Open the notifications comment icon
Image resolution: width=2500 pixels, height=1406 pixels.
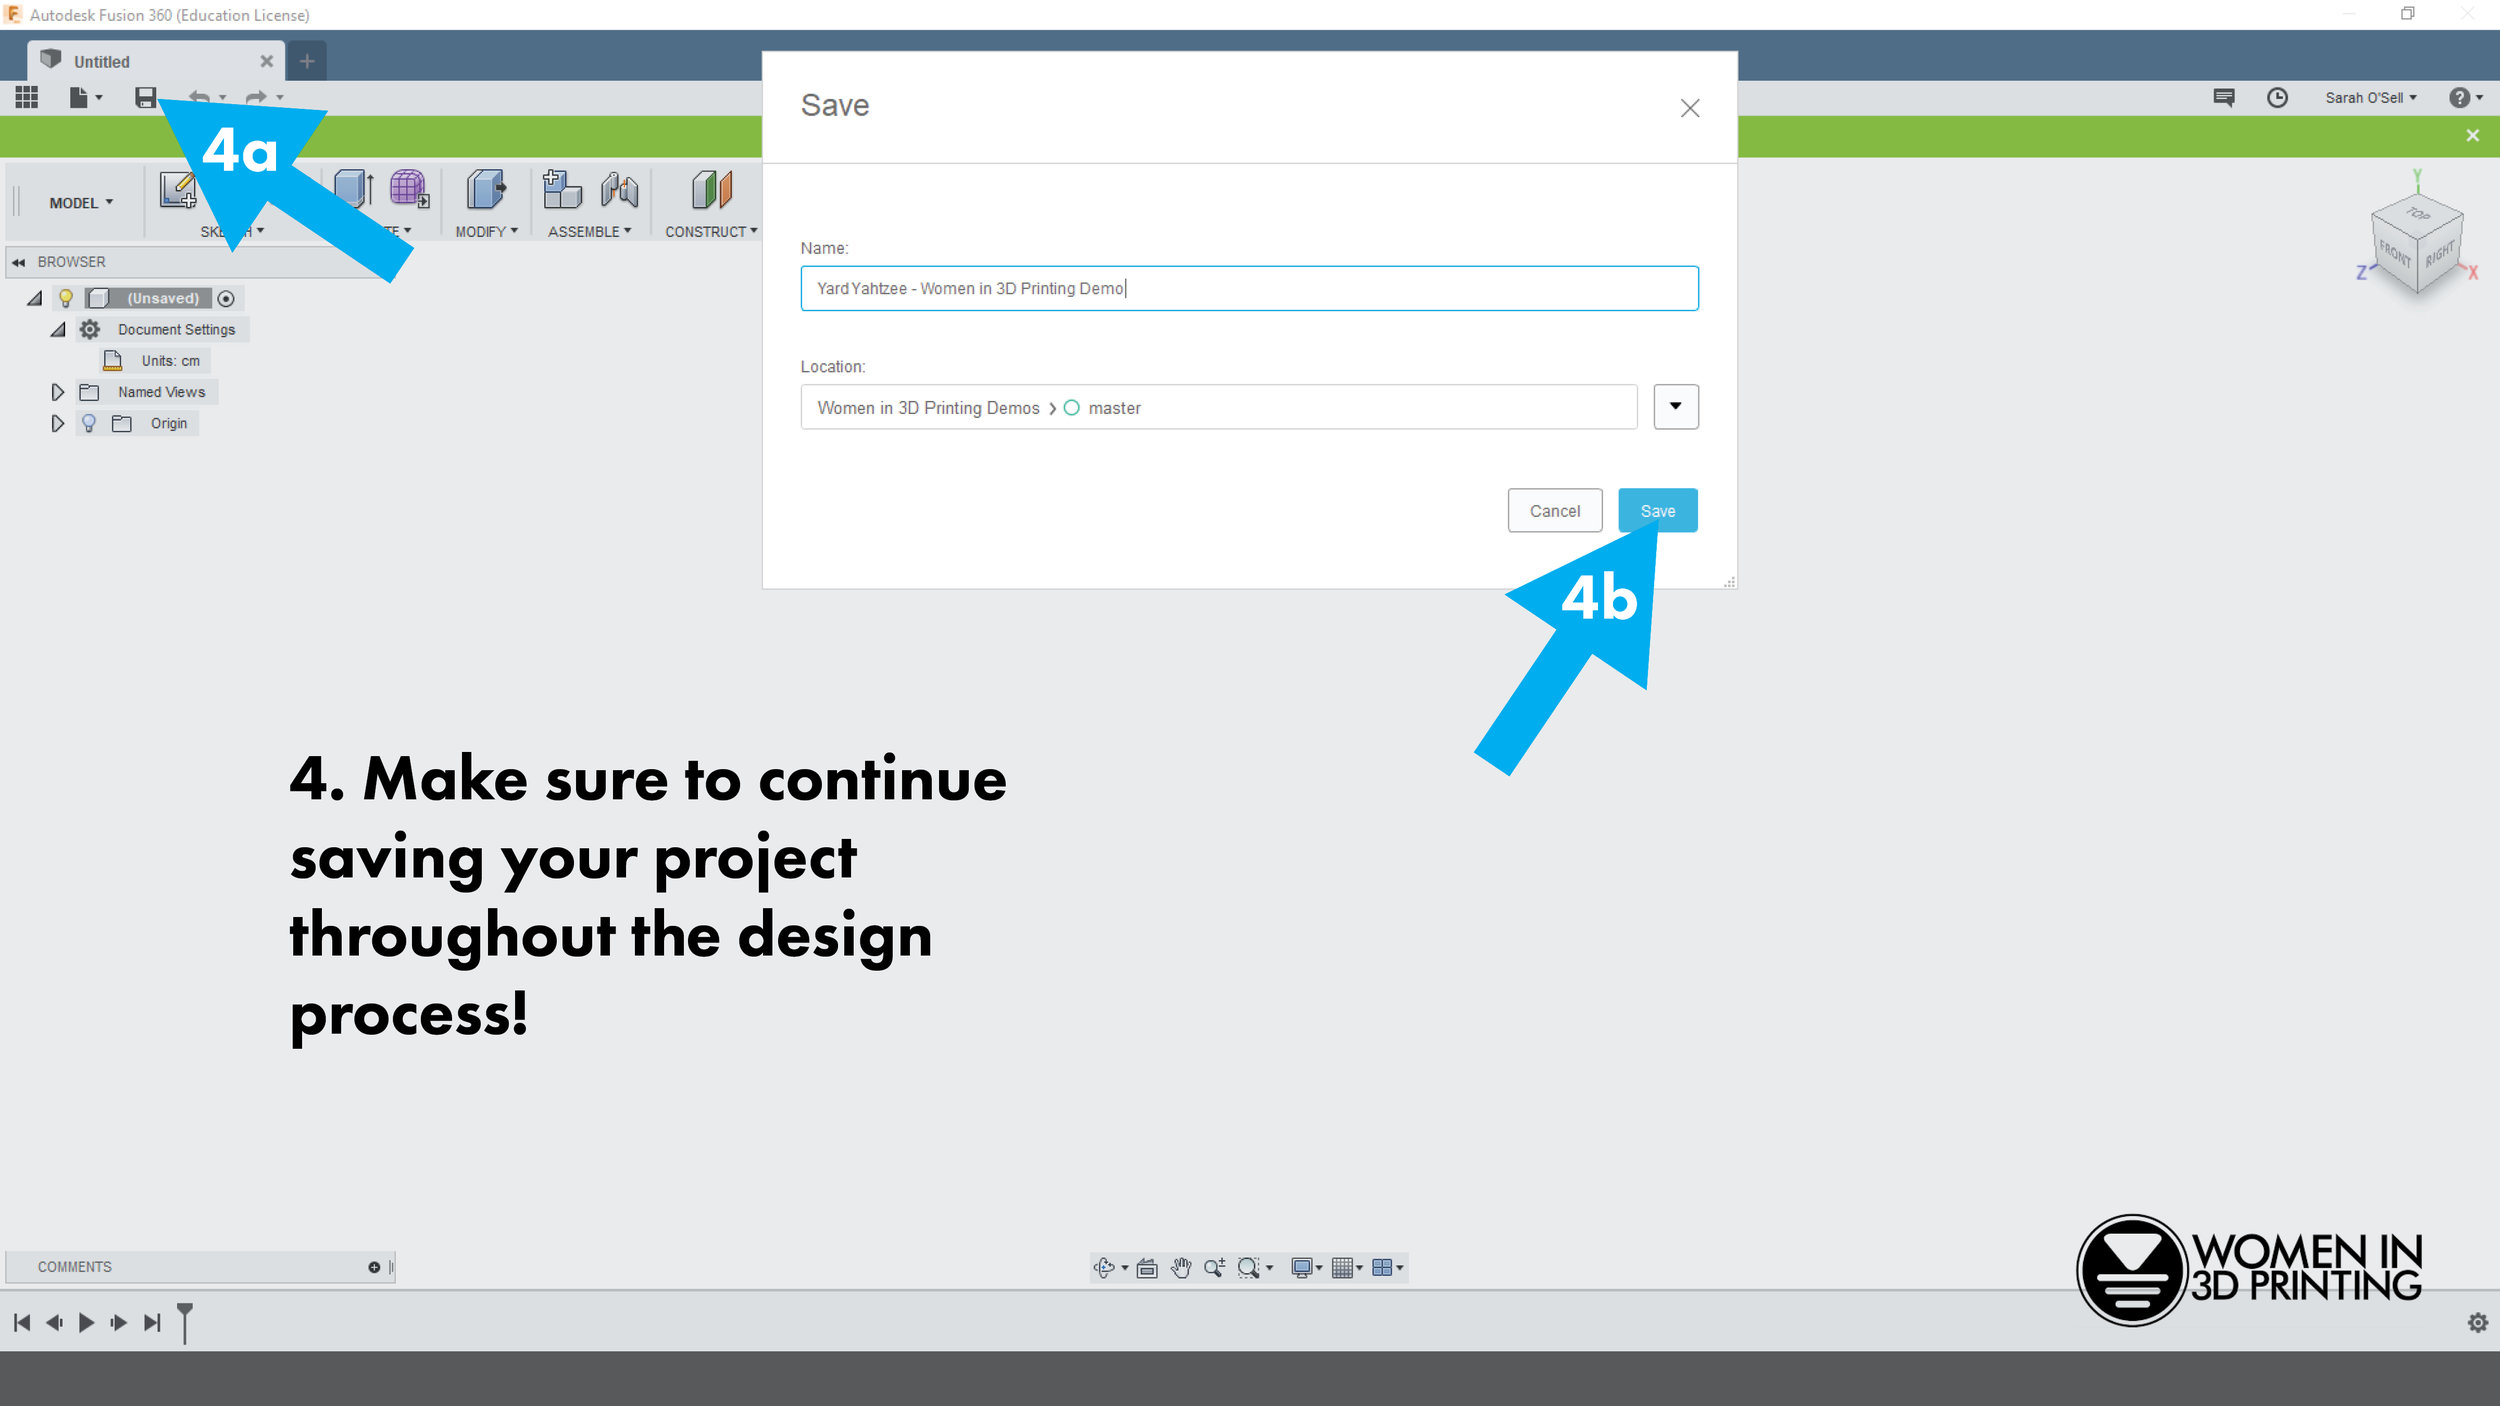pos(2224,97)
